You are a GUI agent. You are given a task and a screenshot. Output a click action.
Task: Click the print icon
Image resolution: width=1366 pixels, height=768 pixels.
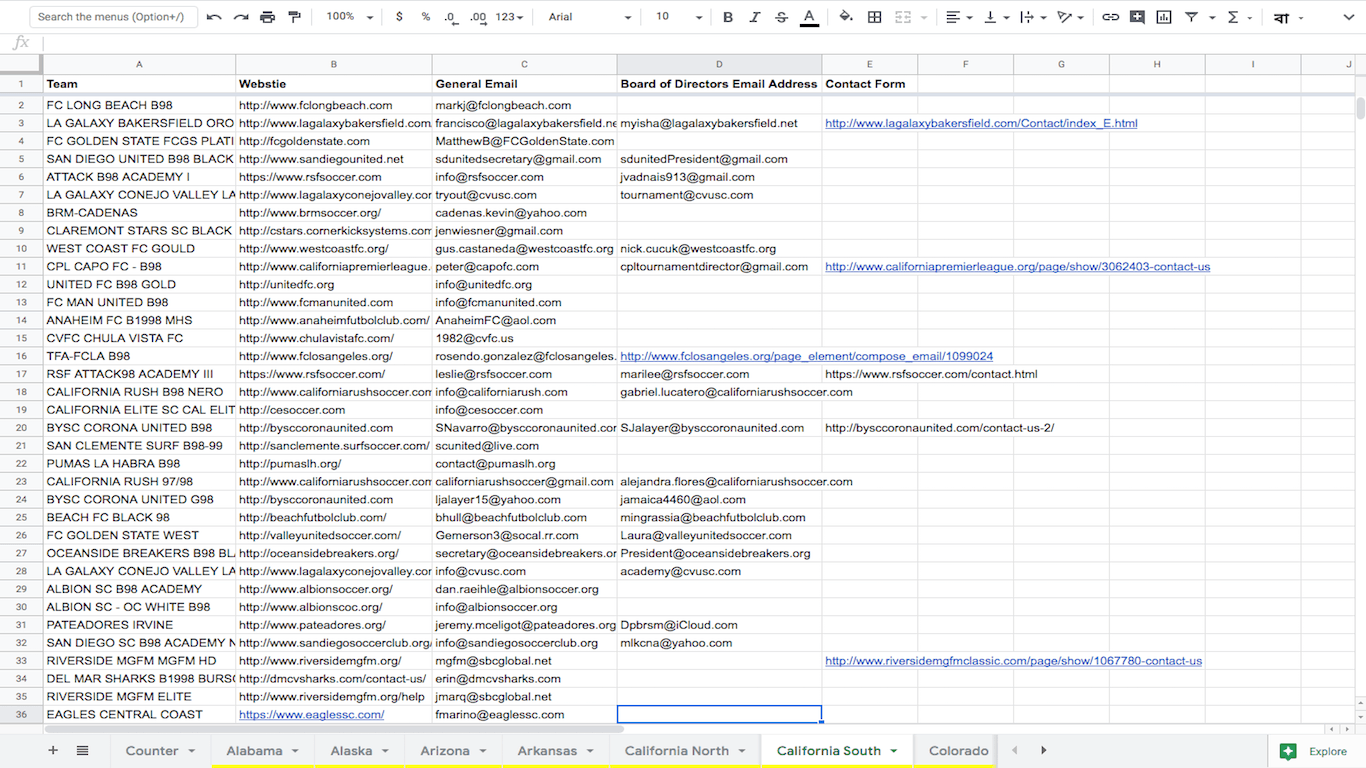coord(267,17)
